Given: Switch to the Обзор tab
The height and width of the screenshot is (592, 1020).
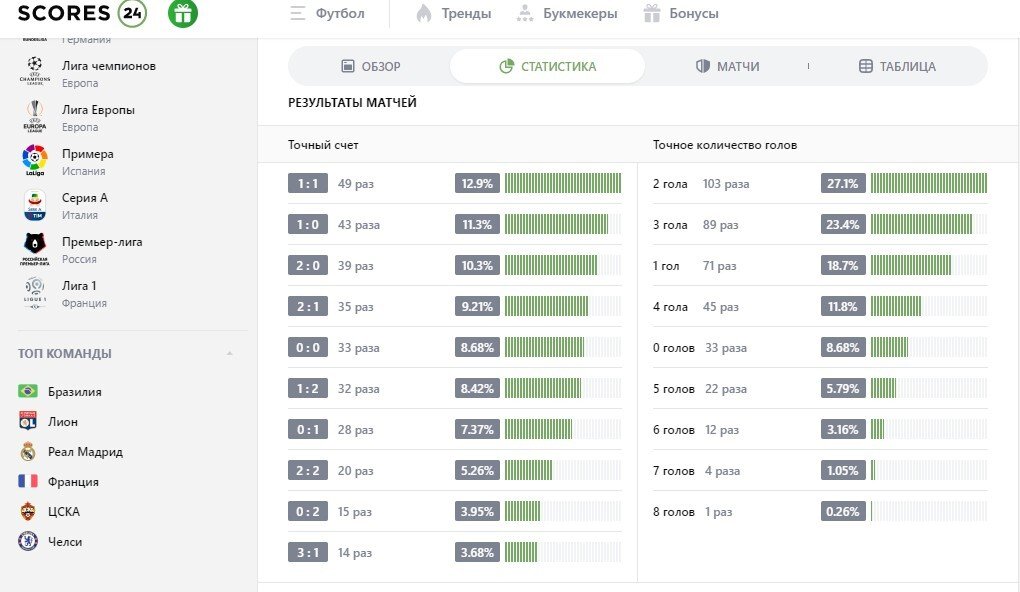Looking at the screenshot, I should click(x=370, y=66).
